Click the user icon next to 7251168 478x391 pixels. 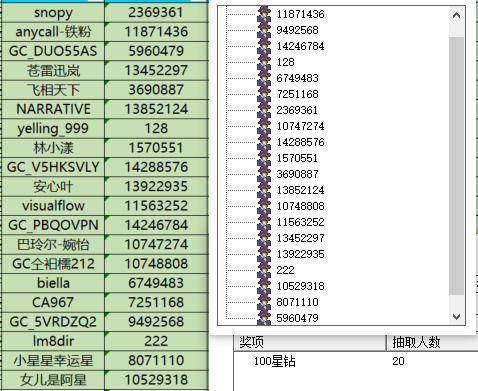pyautogui.click(x=264, y=94)
